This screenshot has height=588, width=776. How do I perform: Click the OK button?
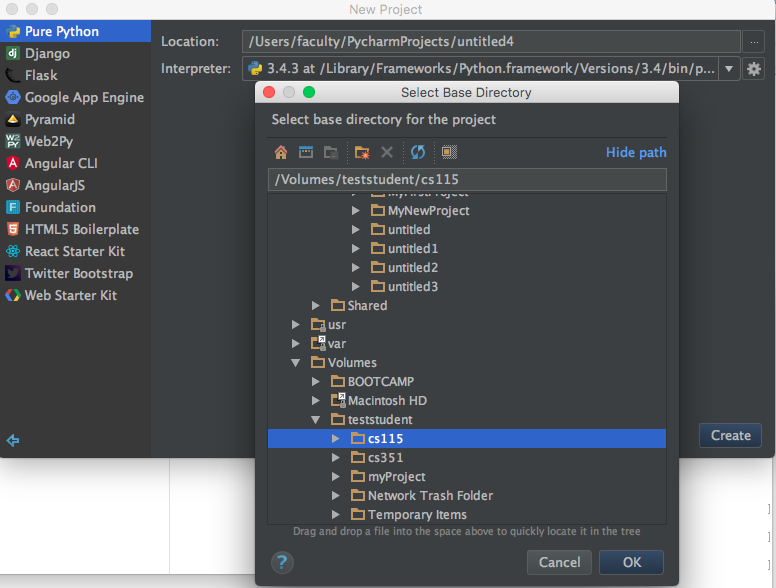(x=631, y=562)
